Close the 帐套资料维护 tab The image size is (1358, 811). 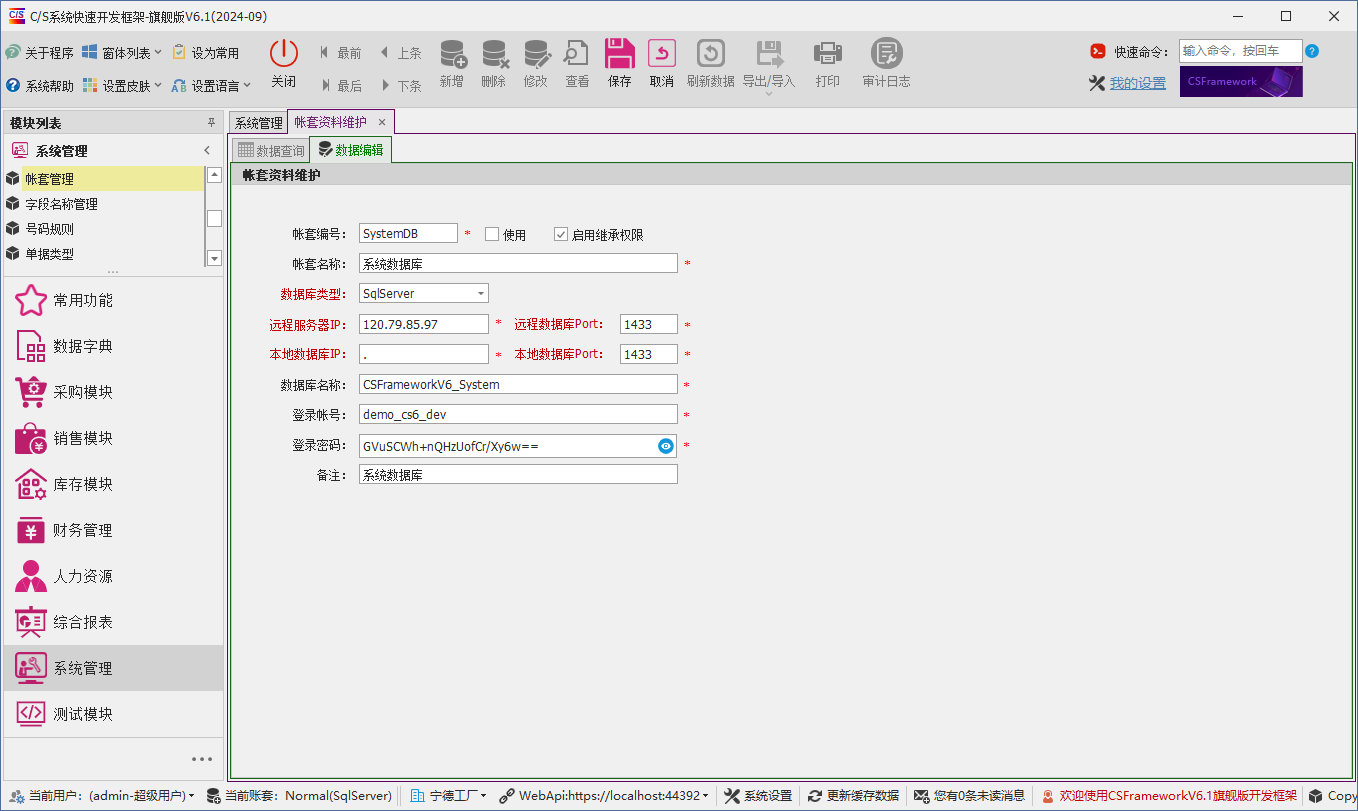point(382,122)
